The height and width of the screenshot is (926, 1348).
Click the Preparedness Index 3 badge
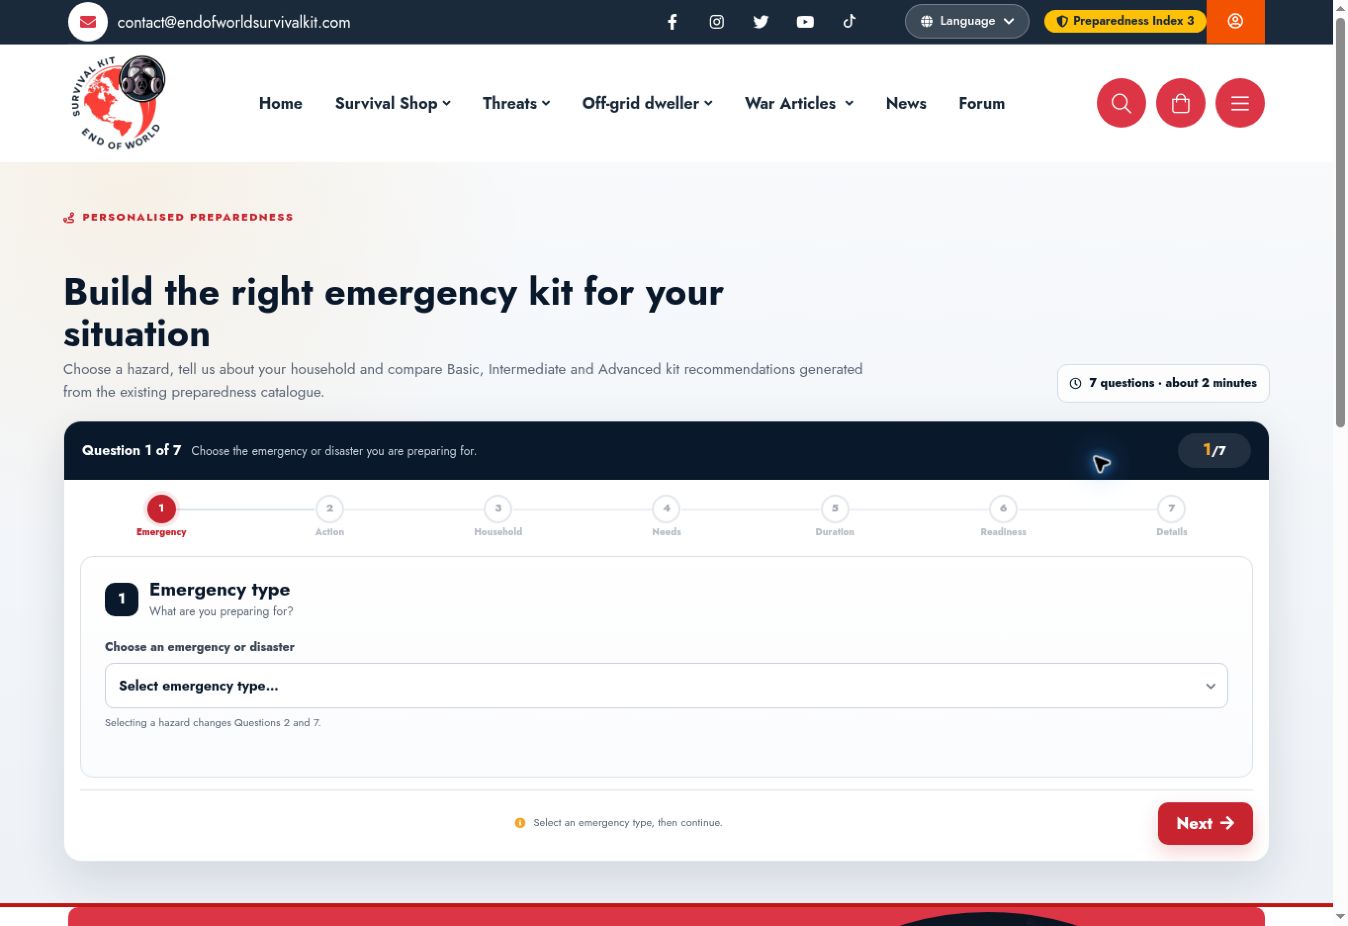1125,21
